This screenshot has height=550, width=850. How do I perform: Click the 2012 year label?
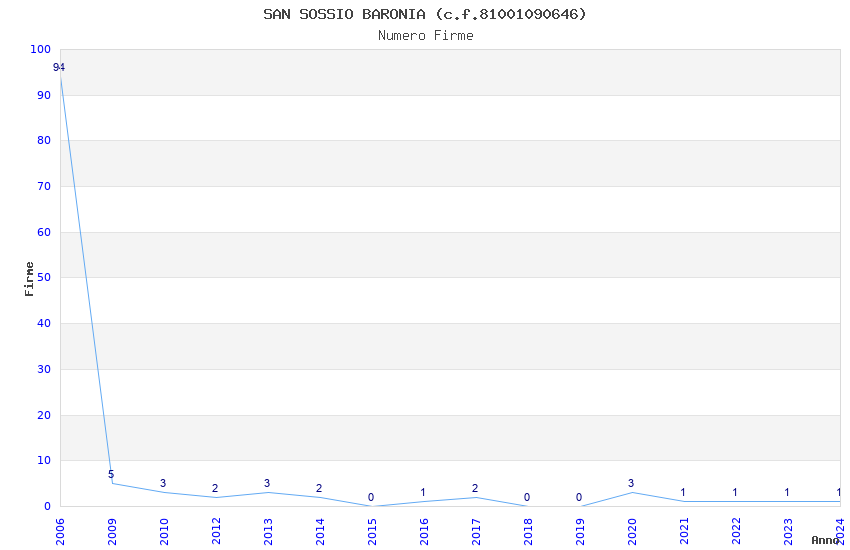216,532
